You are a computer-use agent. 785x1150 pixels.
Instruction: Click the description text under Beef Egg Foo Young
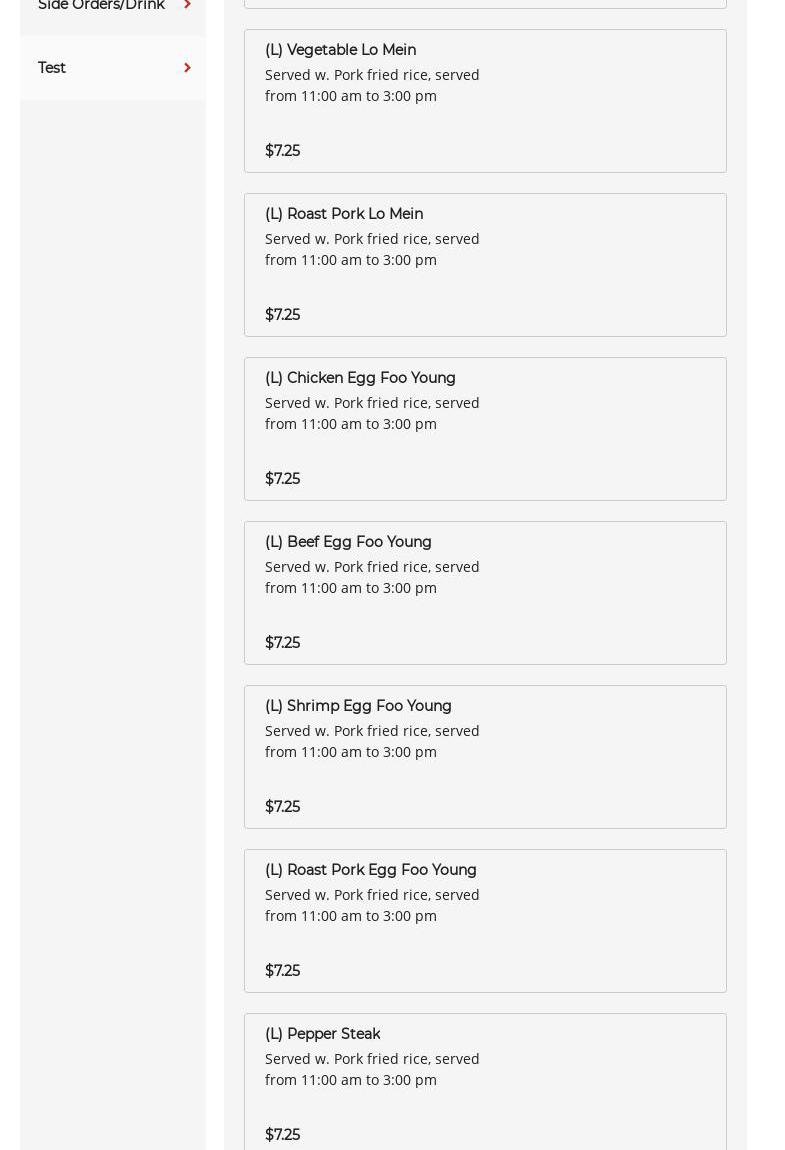point(372,577)
